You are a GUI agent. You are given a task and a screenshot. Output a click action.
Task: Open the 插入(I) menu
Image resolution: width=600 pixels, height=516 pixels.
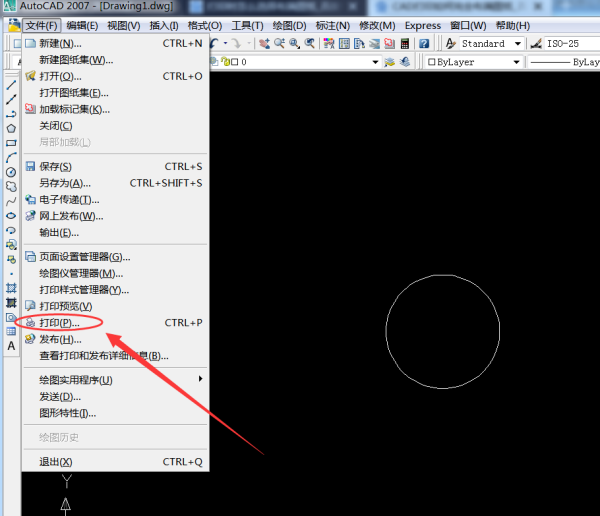164,26
